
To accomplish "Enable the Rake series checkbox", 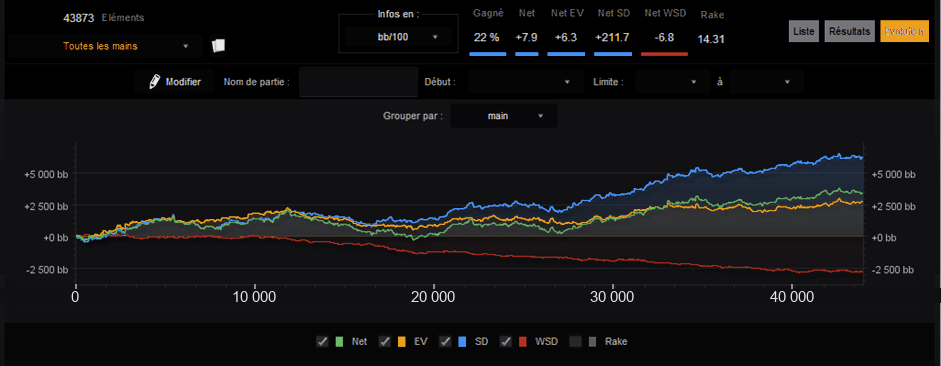I will pos(576,341).
